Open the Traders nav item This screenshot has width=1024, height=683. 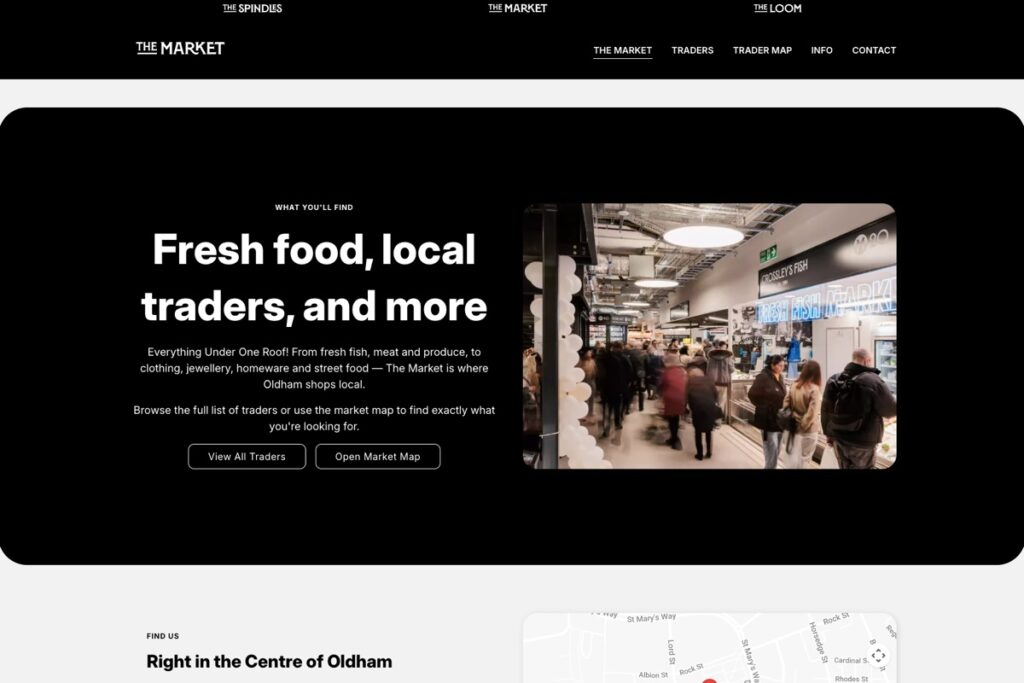coord(692,50)
